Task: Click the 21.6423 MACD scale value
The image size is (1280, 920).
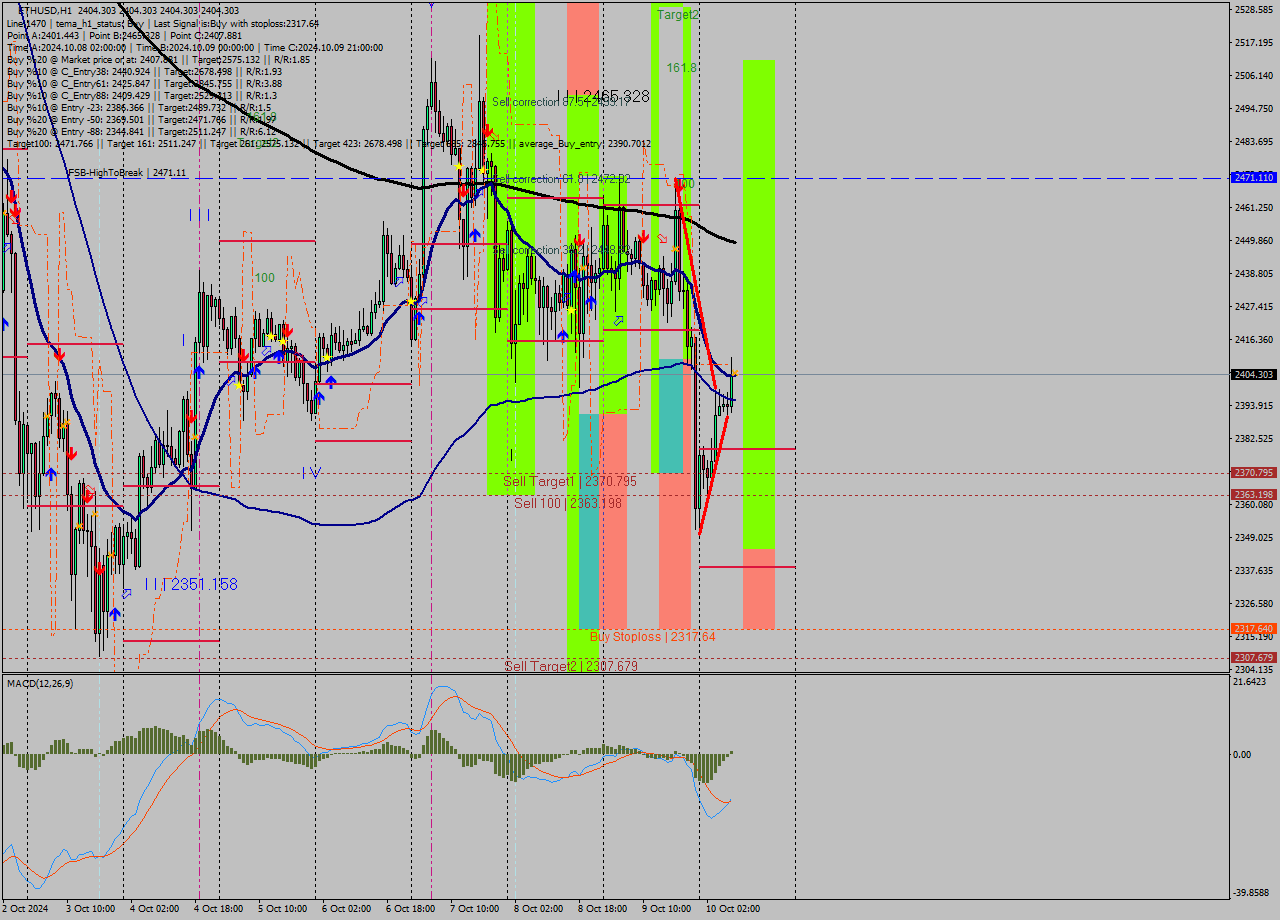Action: pyautogui.click(x=1252, y=682)
